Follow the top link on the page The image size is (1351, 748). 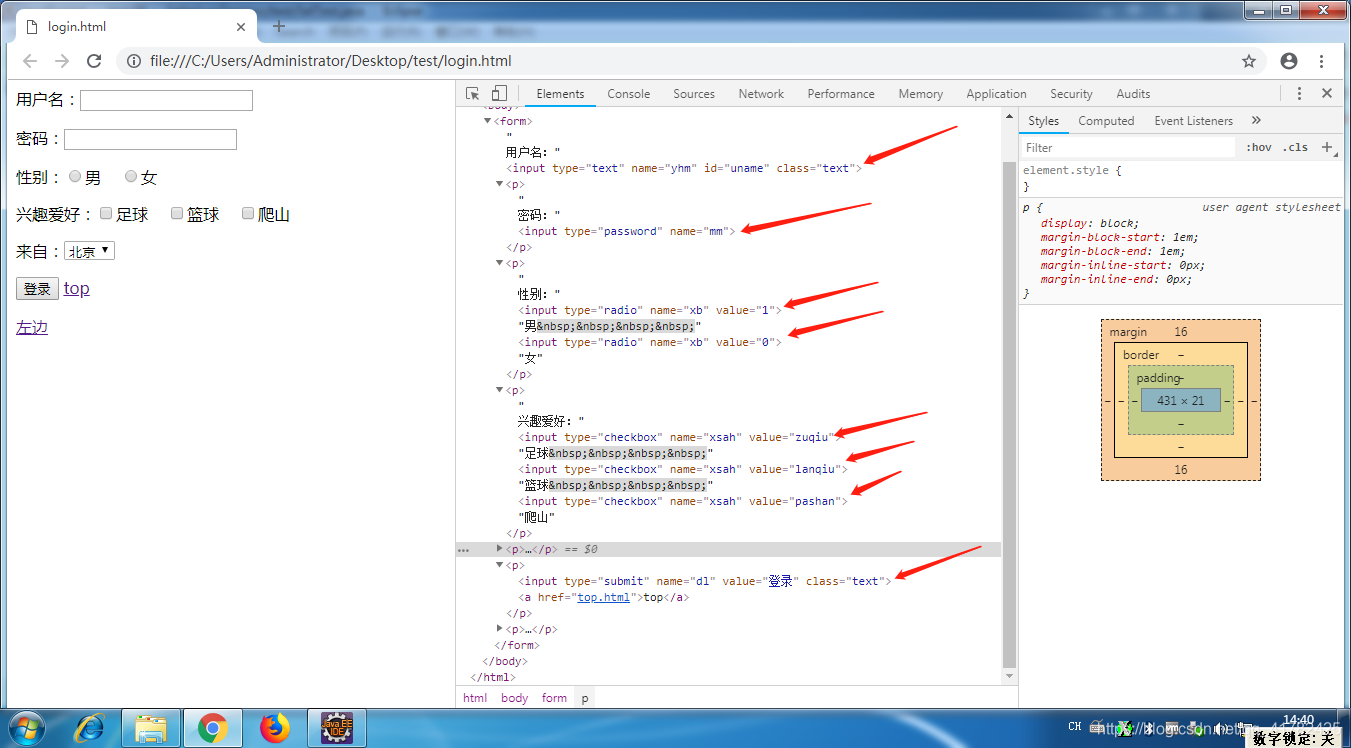point(77,288)
